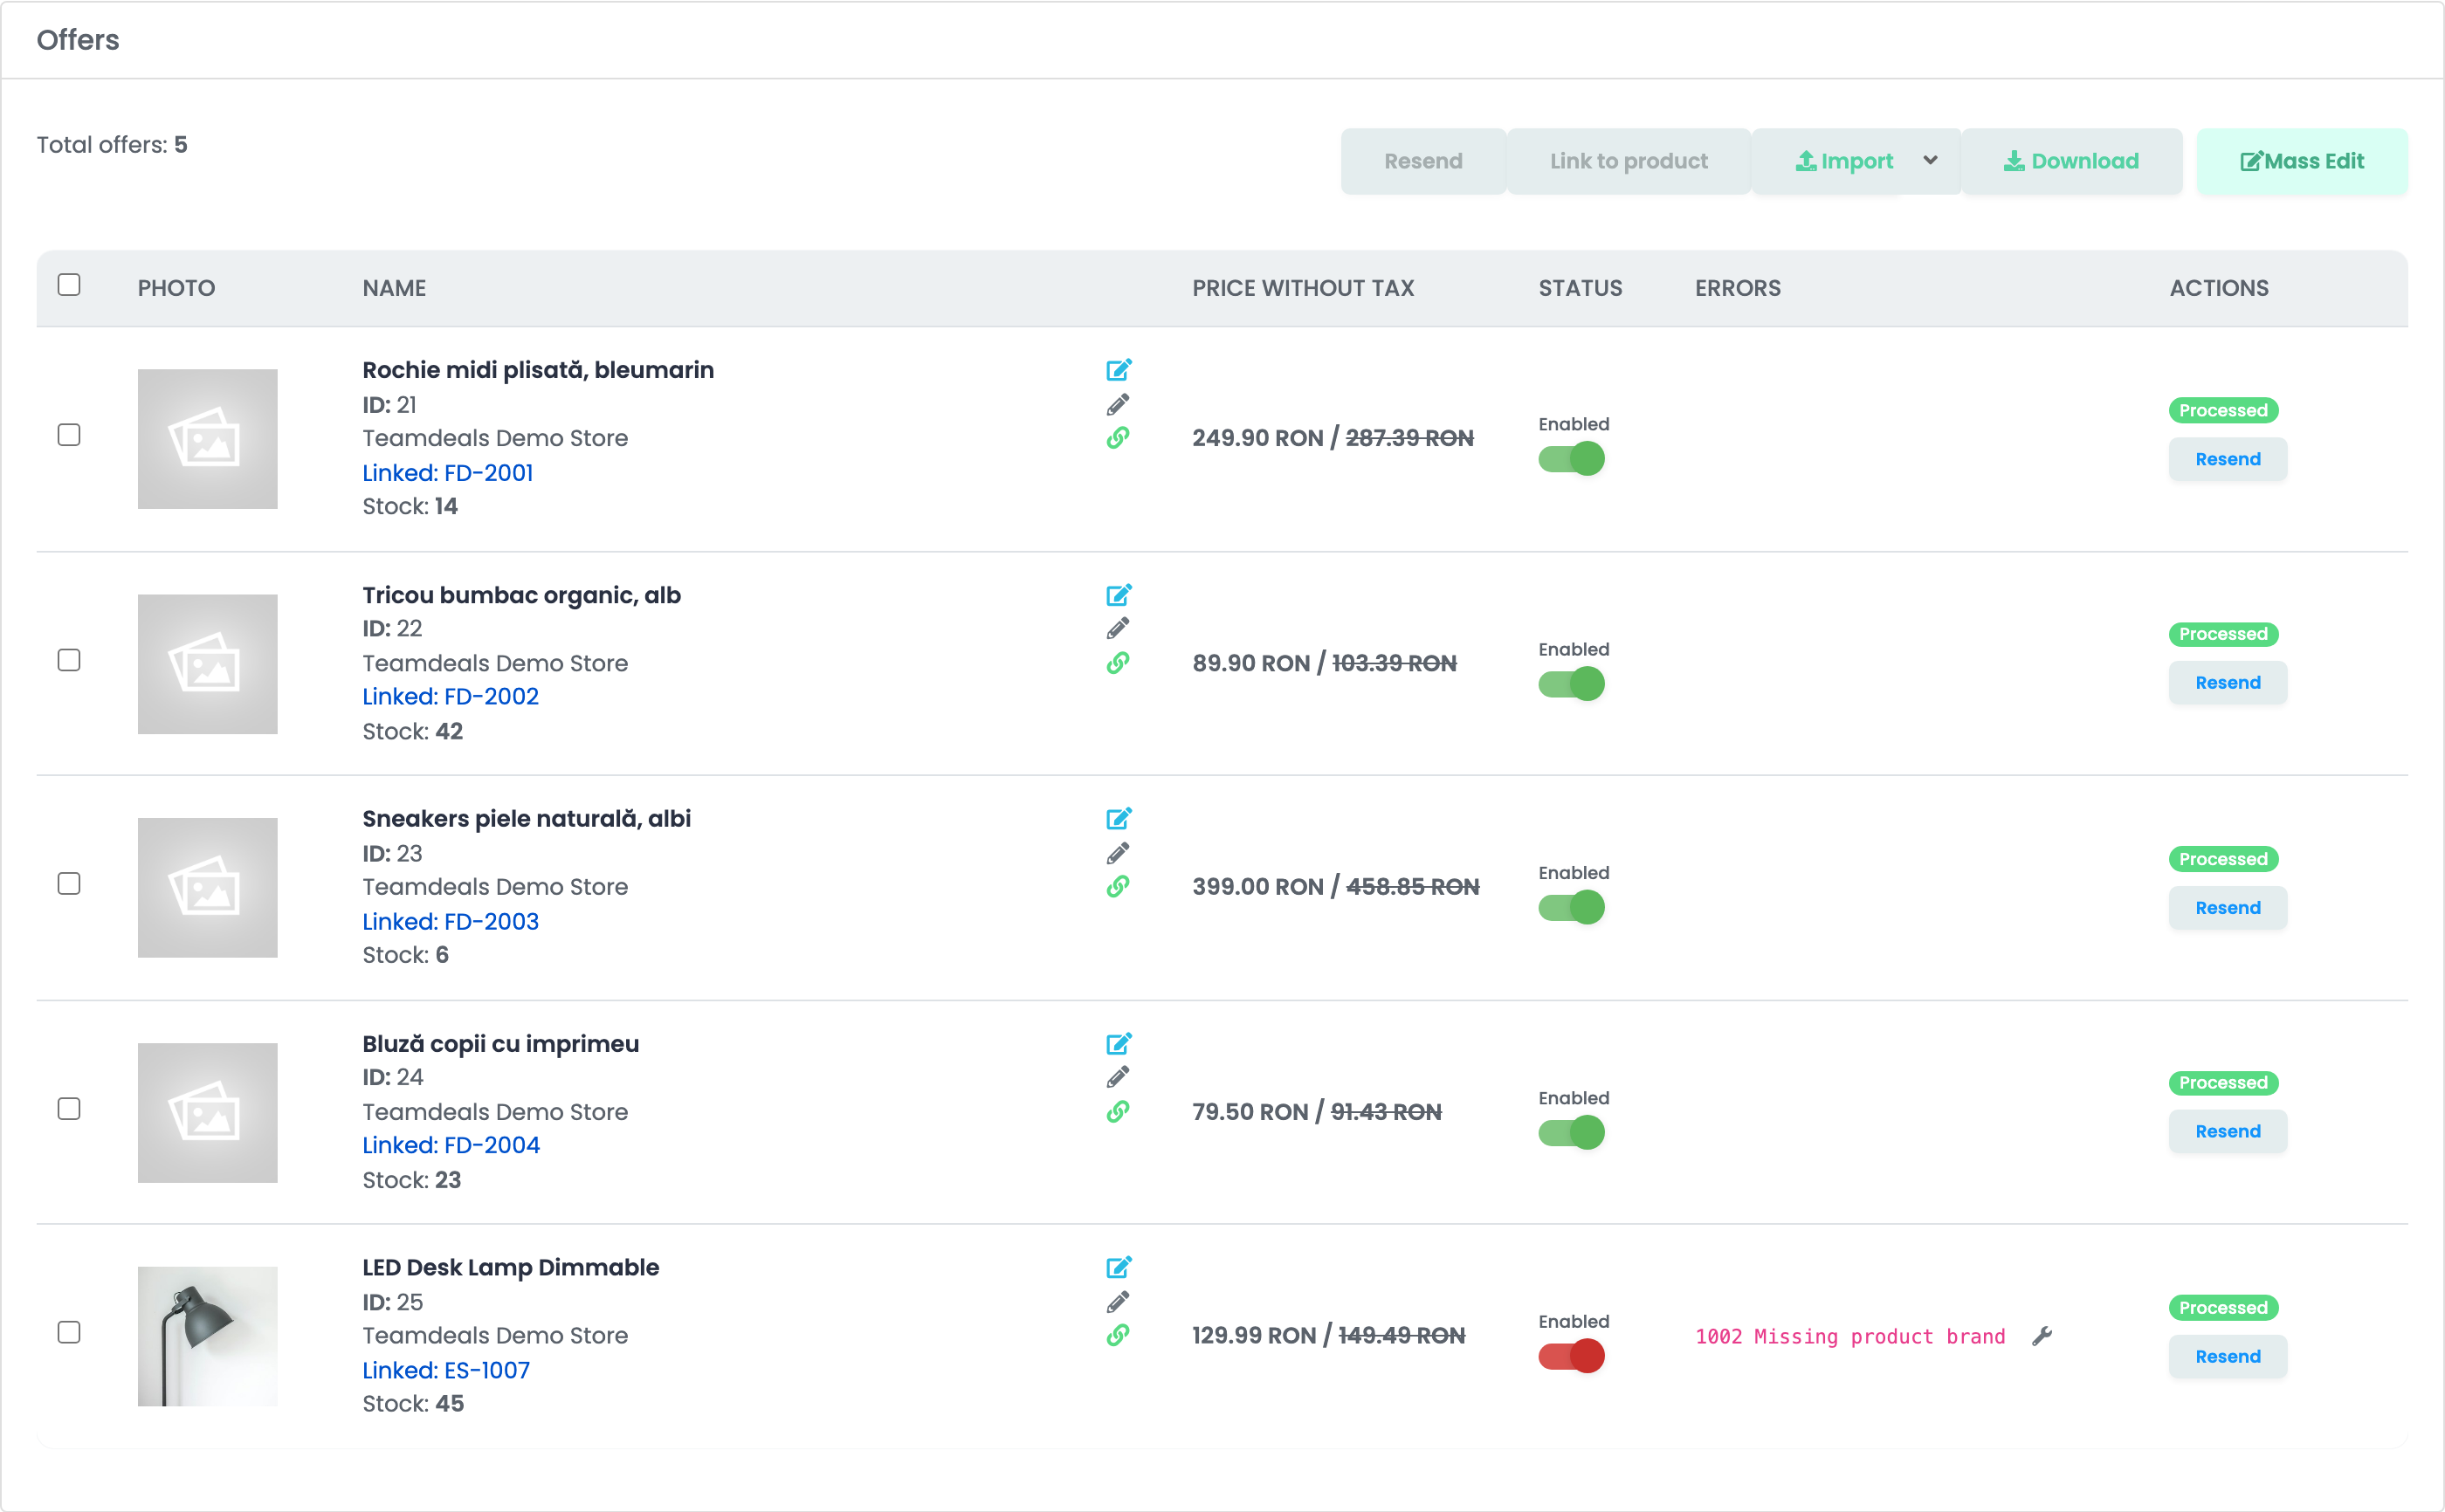Resend the Rochie midi plisată offer
Image resolution: width=2445 pixels, height=1512 pixels.
(2227, 459)
